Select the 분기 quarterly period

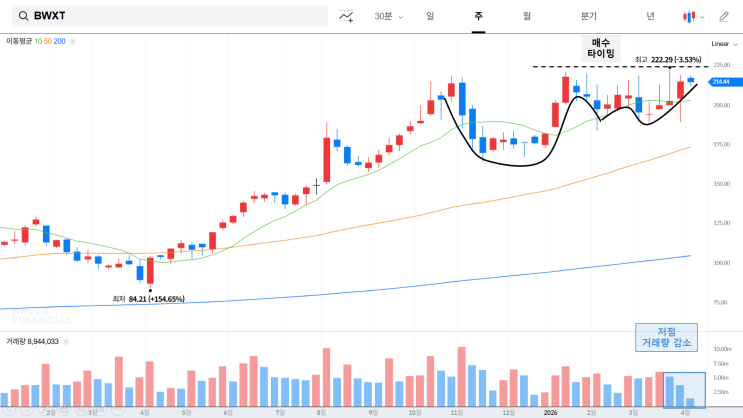tap(589, 16)
